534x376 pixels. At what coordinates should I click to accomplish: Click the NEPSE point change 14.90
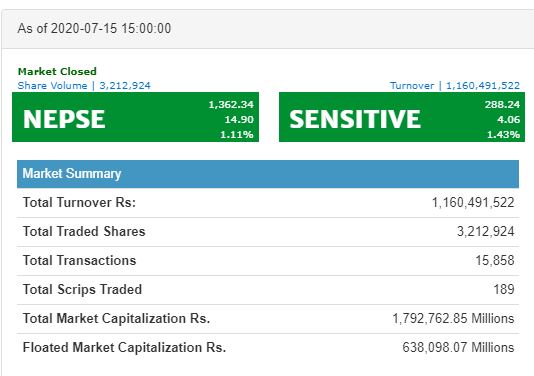(239, 120)
